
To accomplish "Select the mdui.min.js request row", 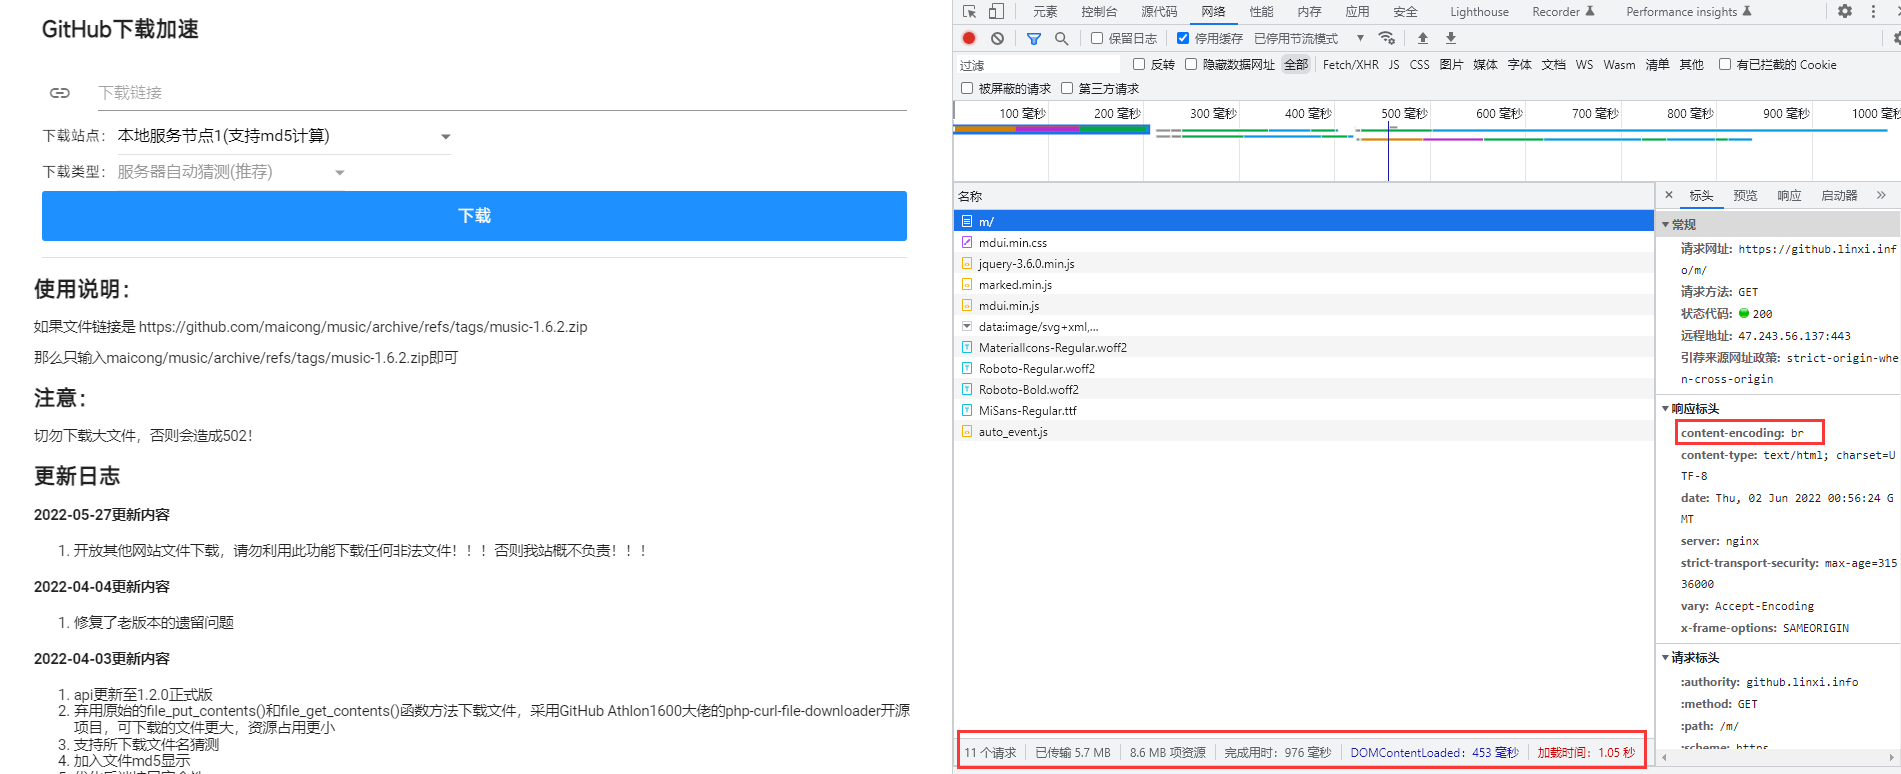I will [1304, 305].
